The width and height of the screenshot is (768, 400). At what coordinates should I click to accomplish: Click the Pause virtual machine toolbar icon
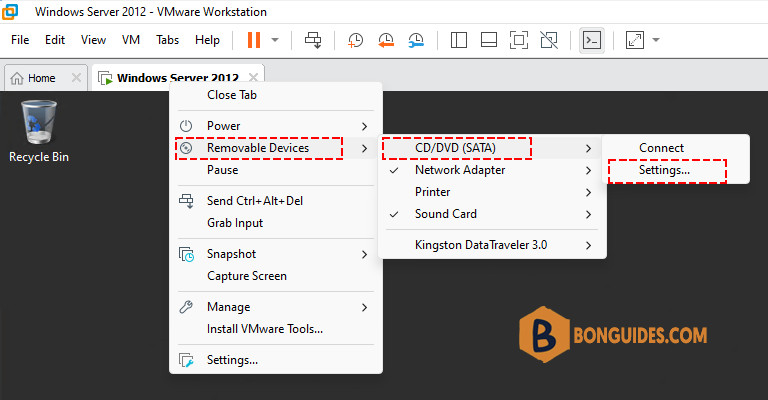point(254,40)
